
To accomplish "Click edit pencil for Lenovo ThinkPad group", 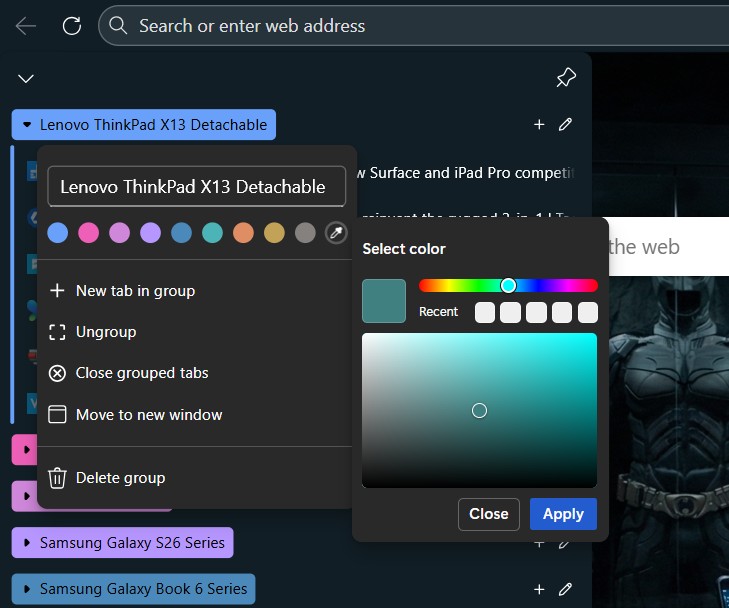I will 566,125.
